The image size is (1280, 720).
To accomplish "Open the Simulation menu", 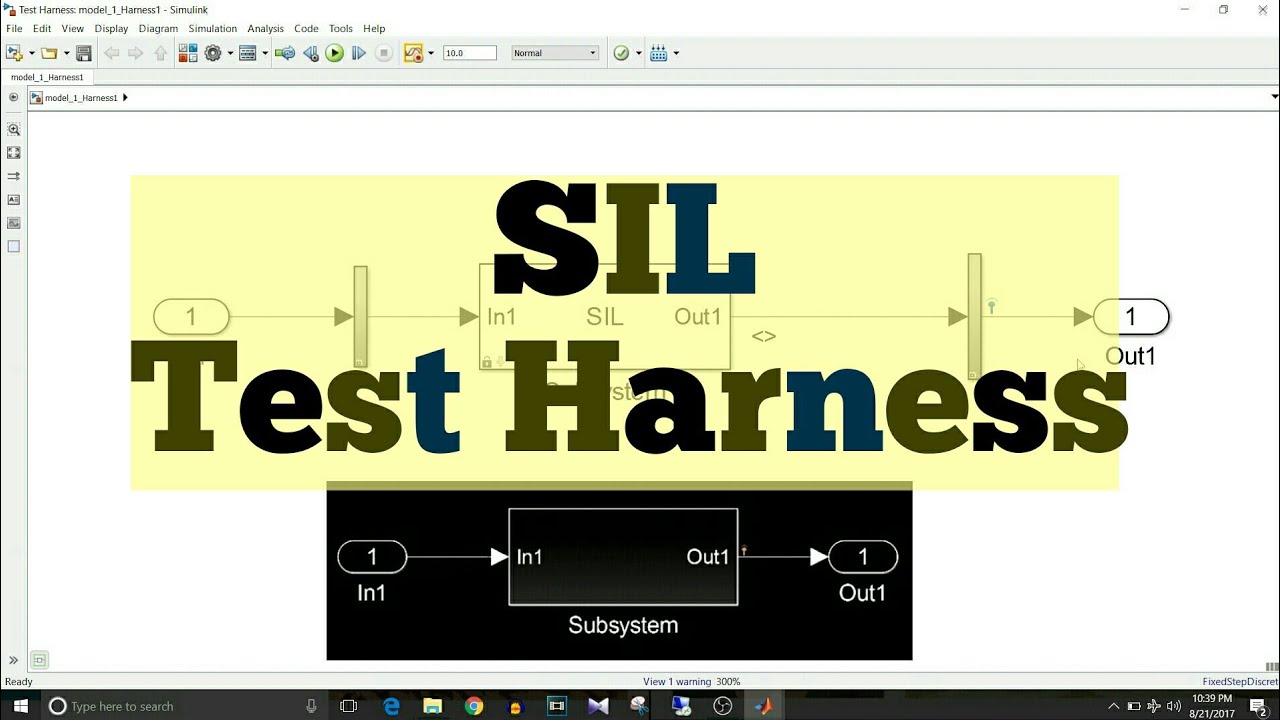I will [213, 29].
